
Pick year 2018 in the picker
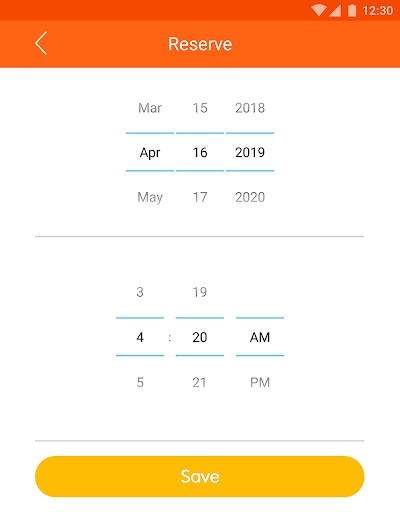point(250,108)
